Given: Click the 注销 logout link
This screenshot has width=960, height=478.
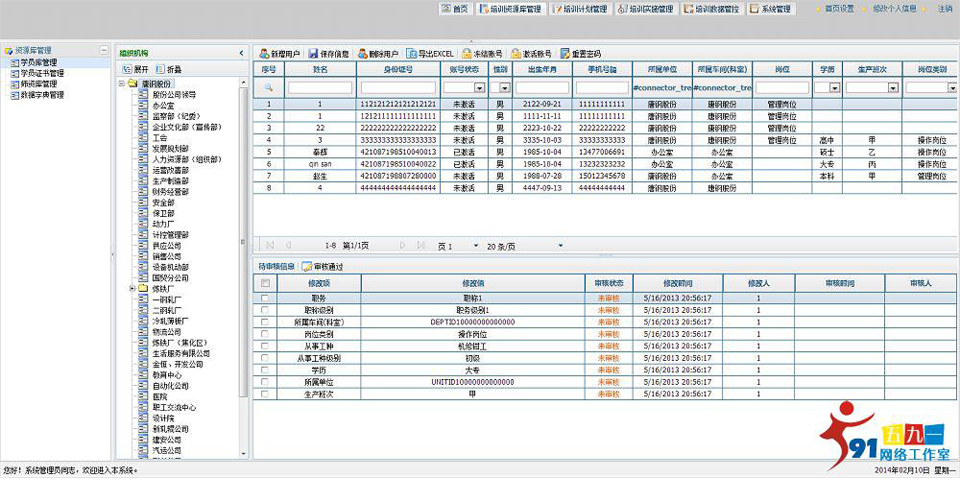Looking at the screenshot, I should coord(945,9).
